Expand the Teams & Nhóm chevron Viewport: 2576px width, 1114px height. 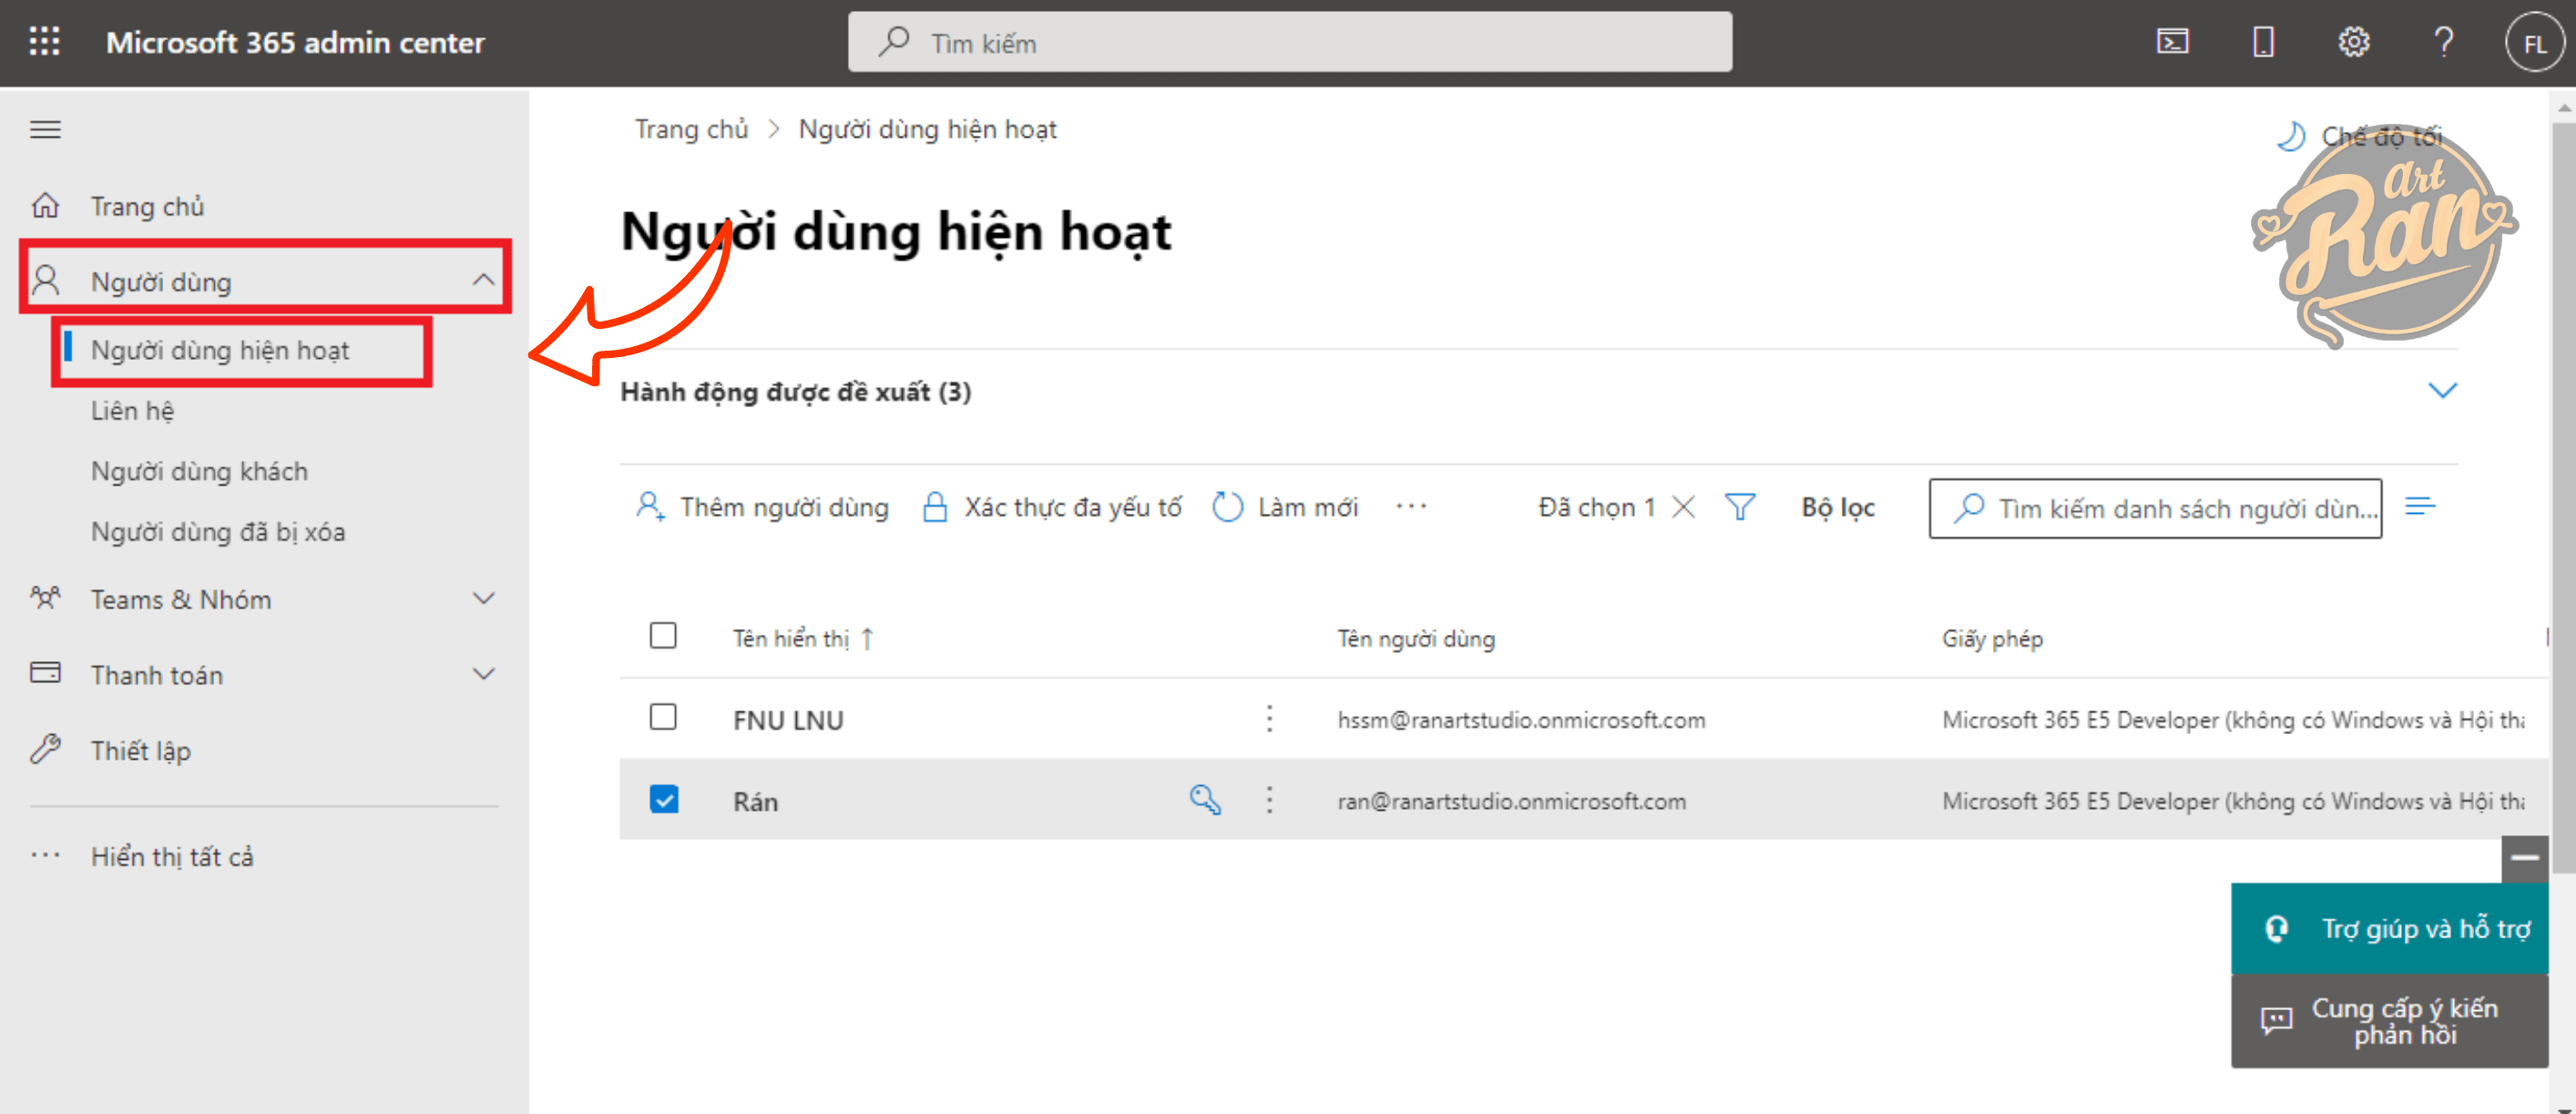pos(483,598)
